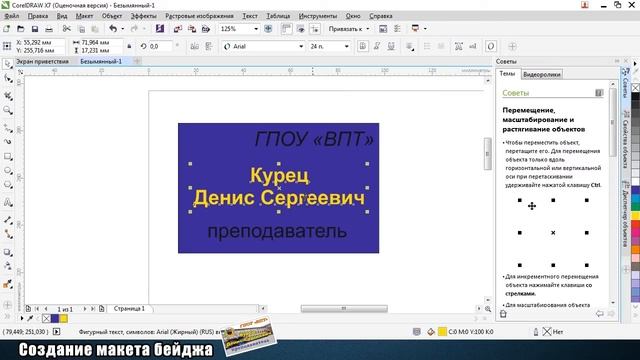Click the Search content icon
Image resolution: width=640 pixels, height=360 pixels.
coord(160,29)
